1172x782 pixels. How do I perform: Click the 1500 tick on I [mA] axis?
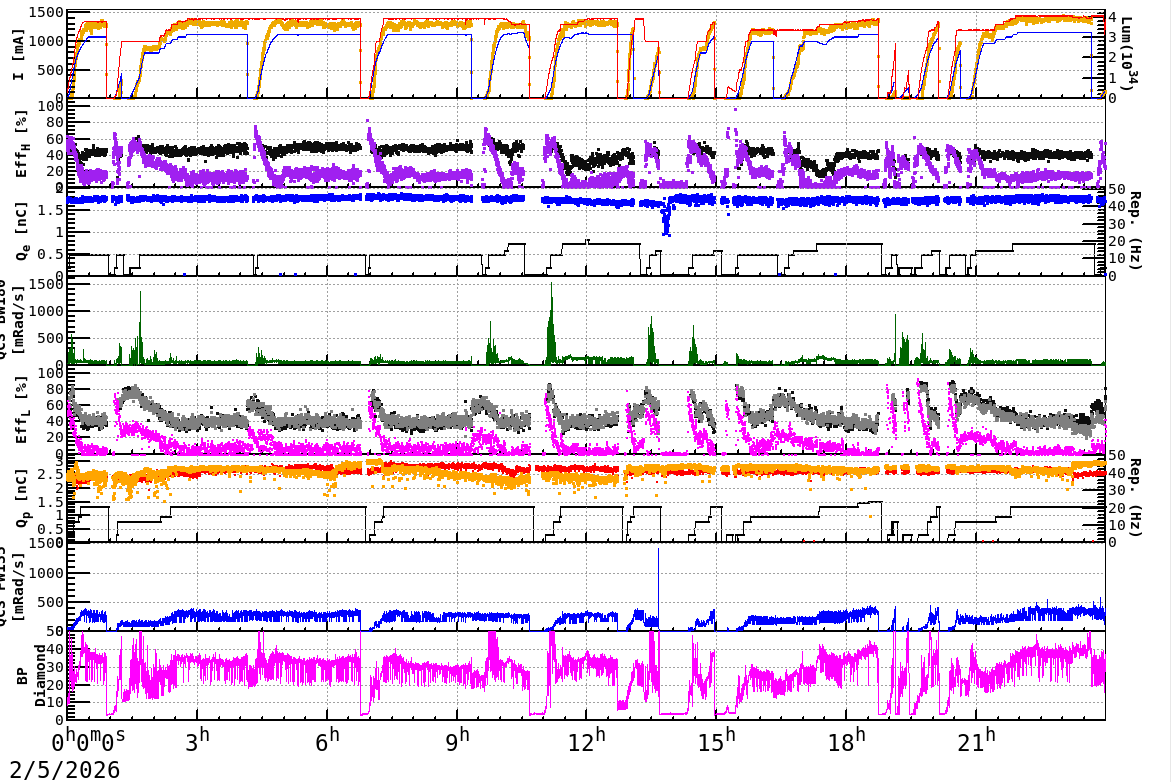click(x=46, y=13)
